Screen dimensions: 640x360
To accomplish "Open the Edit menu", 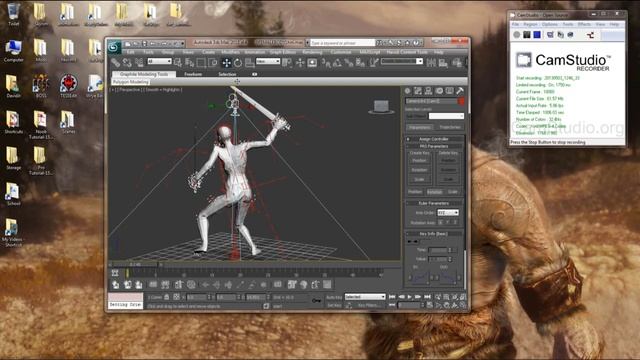I will (131, 52).
